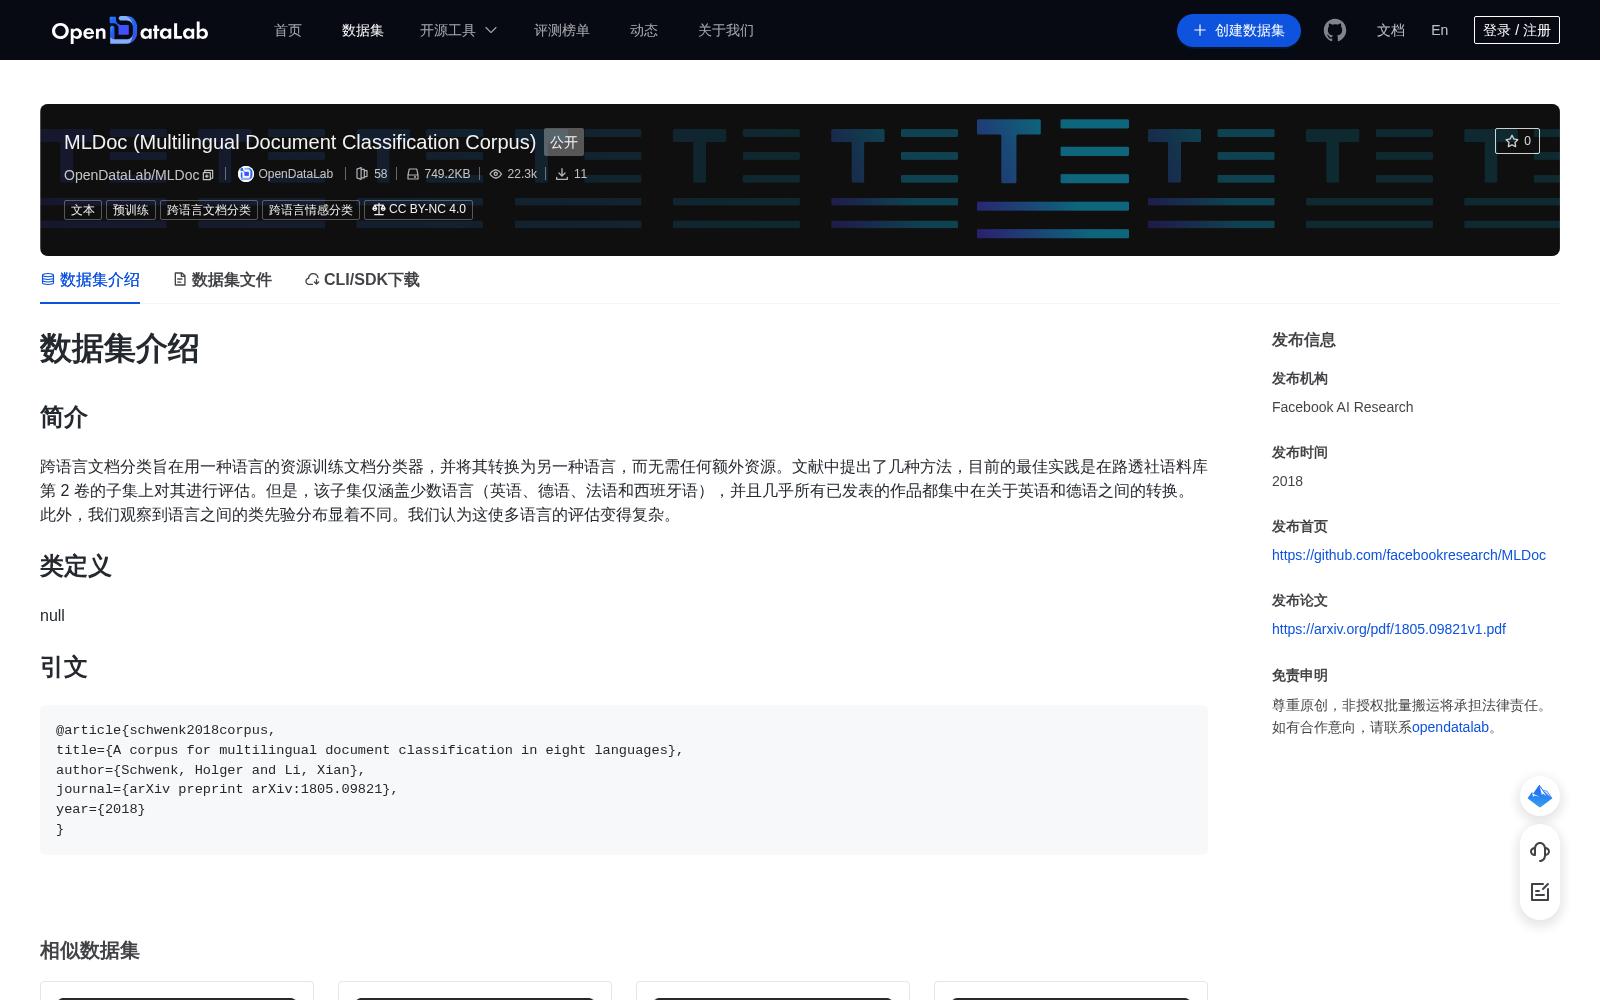Expand the 开源工具 dropdown menu
1600x1000 pixels.
(x=458, y=30)
